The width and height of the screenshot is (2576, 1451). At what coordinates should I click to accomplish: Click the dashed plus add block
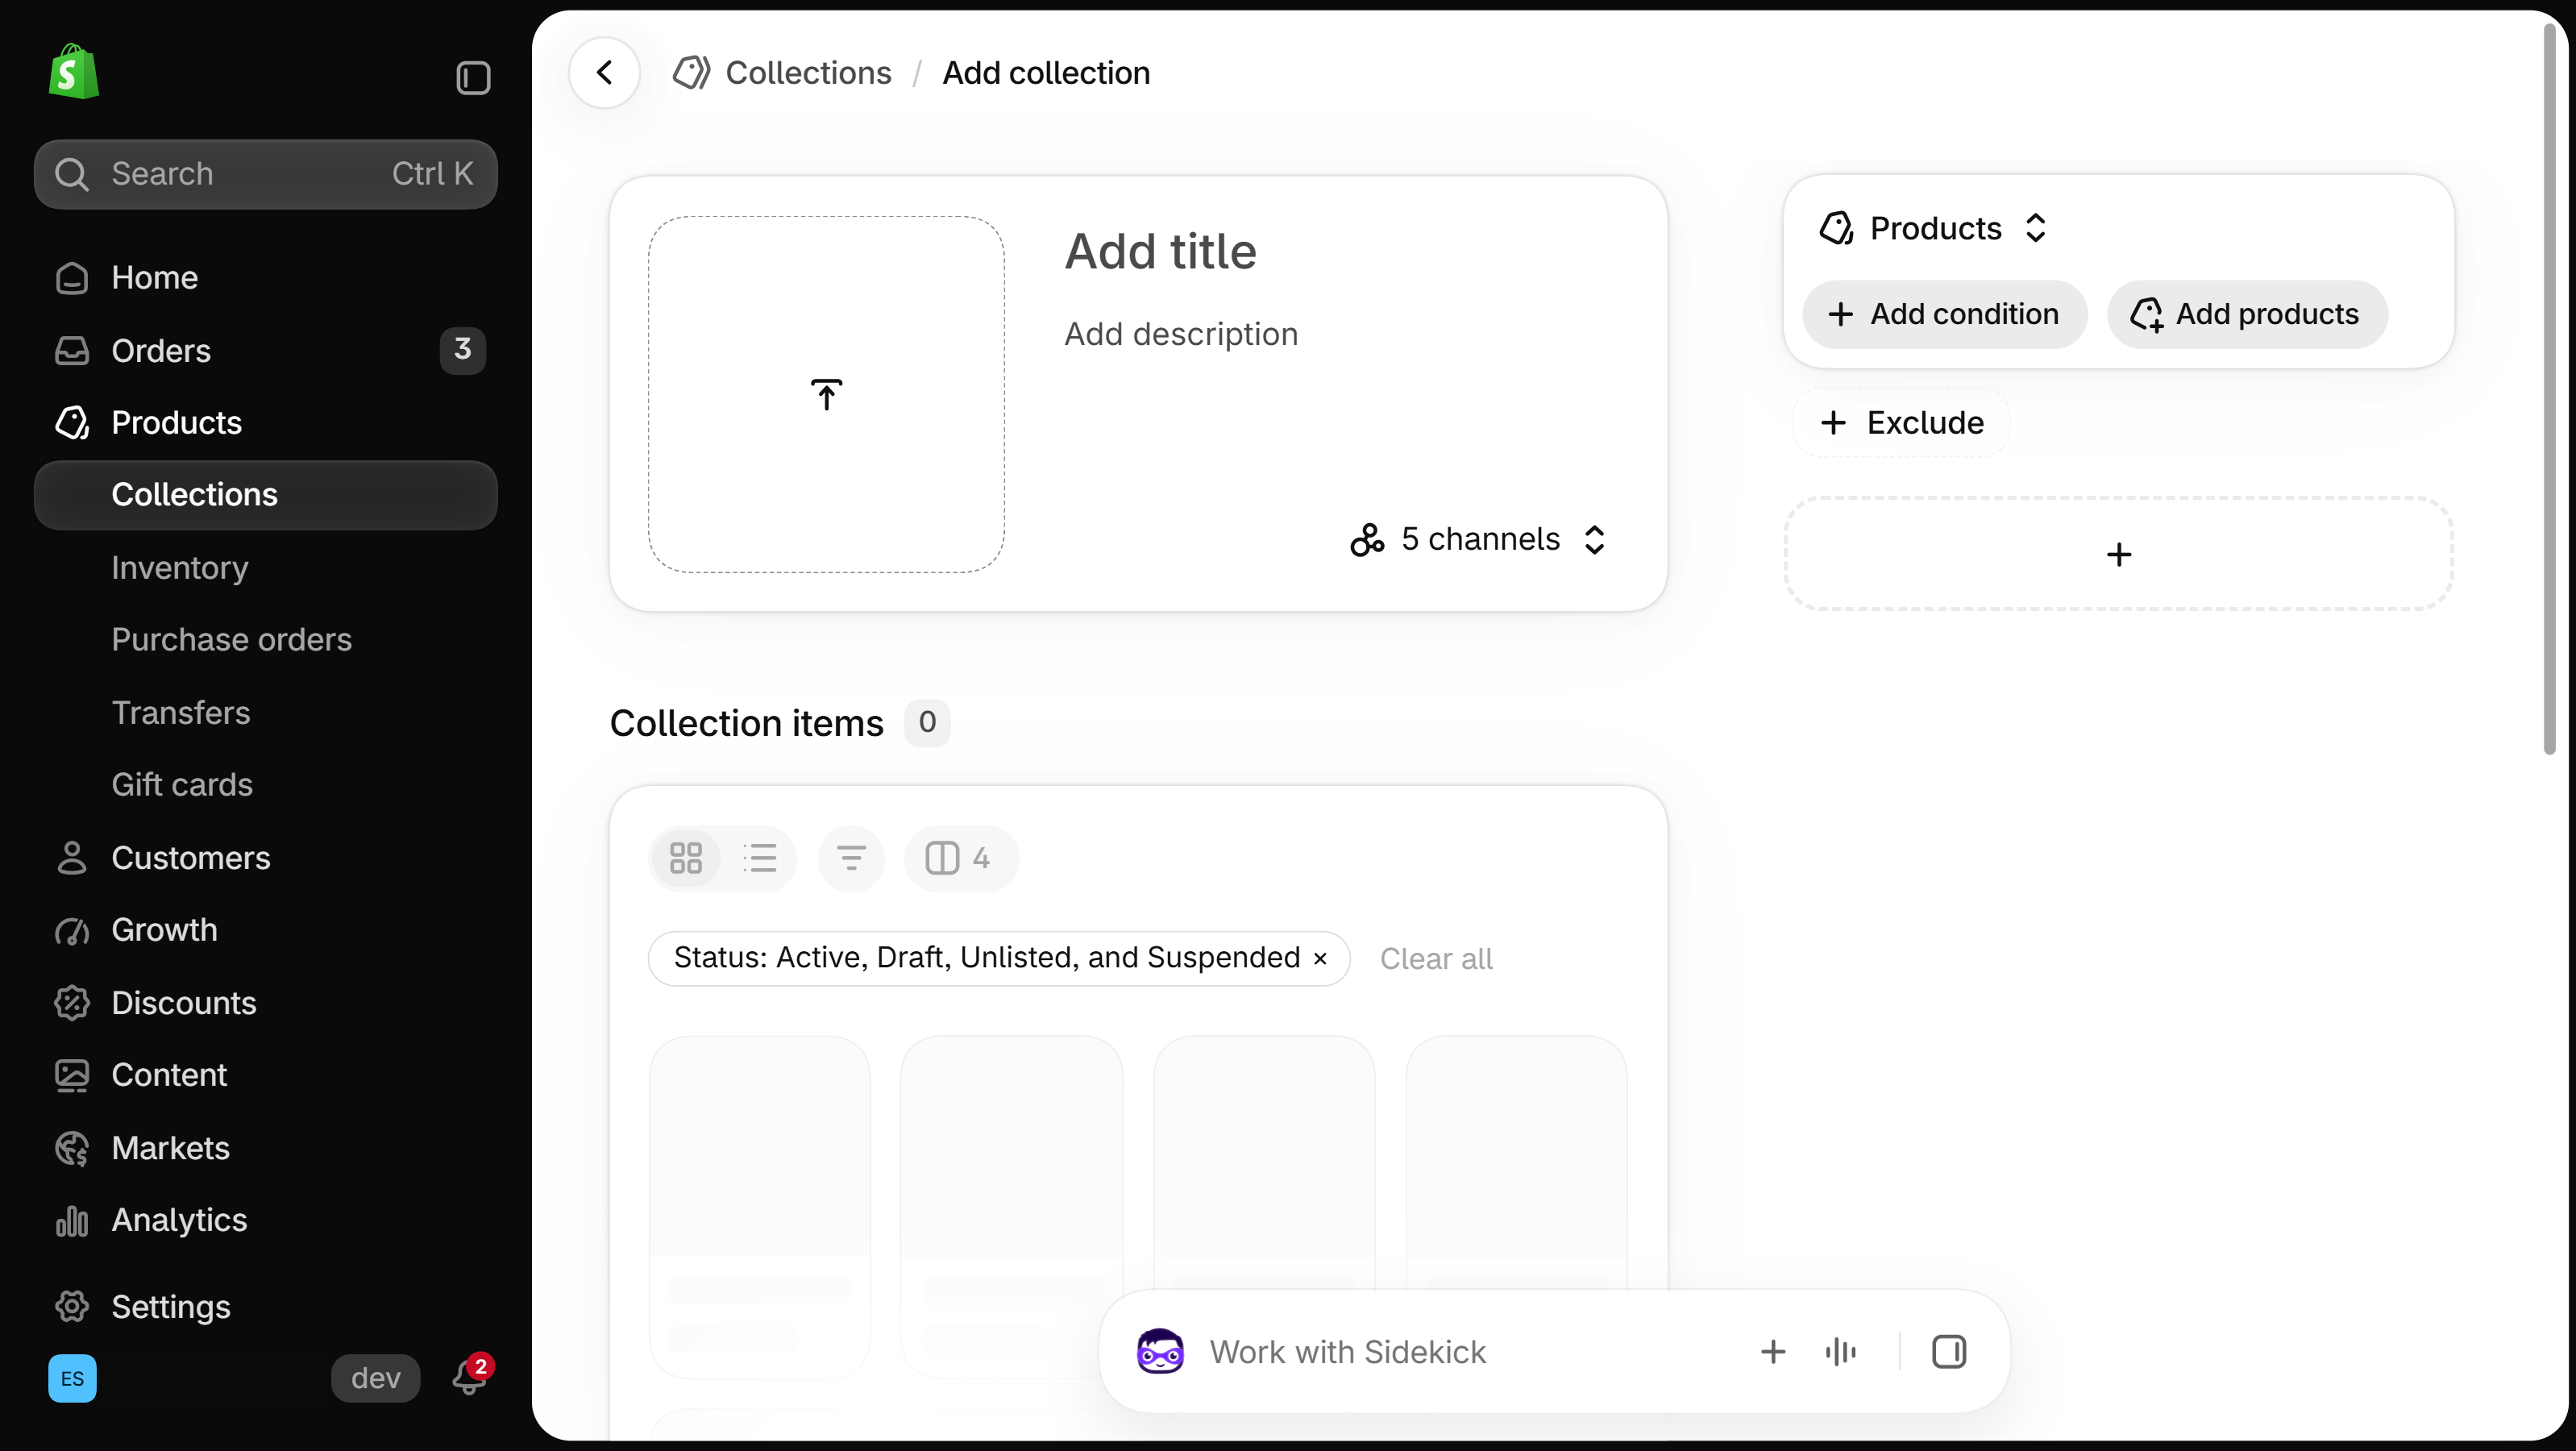click(x=2118, y=554)
